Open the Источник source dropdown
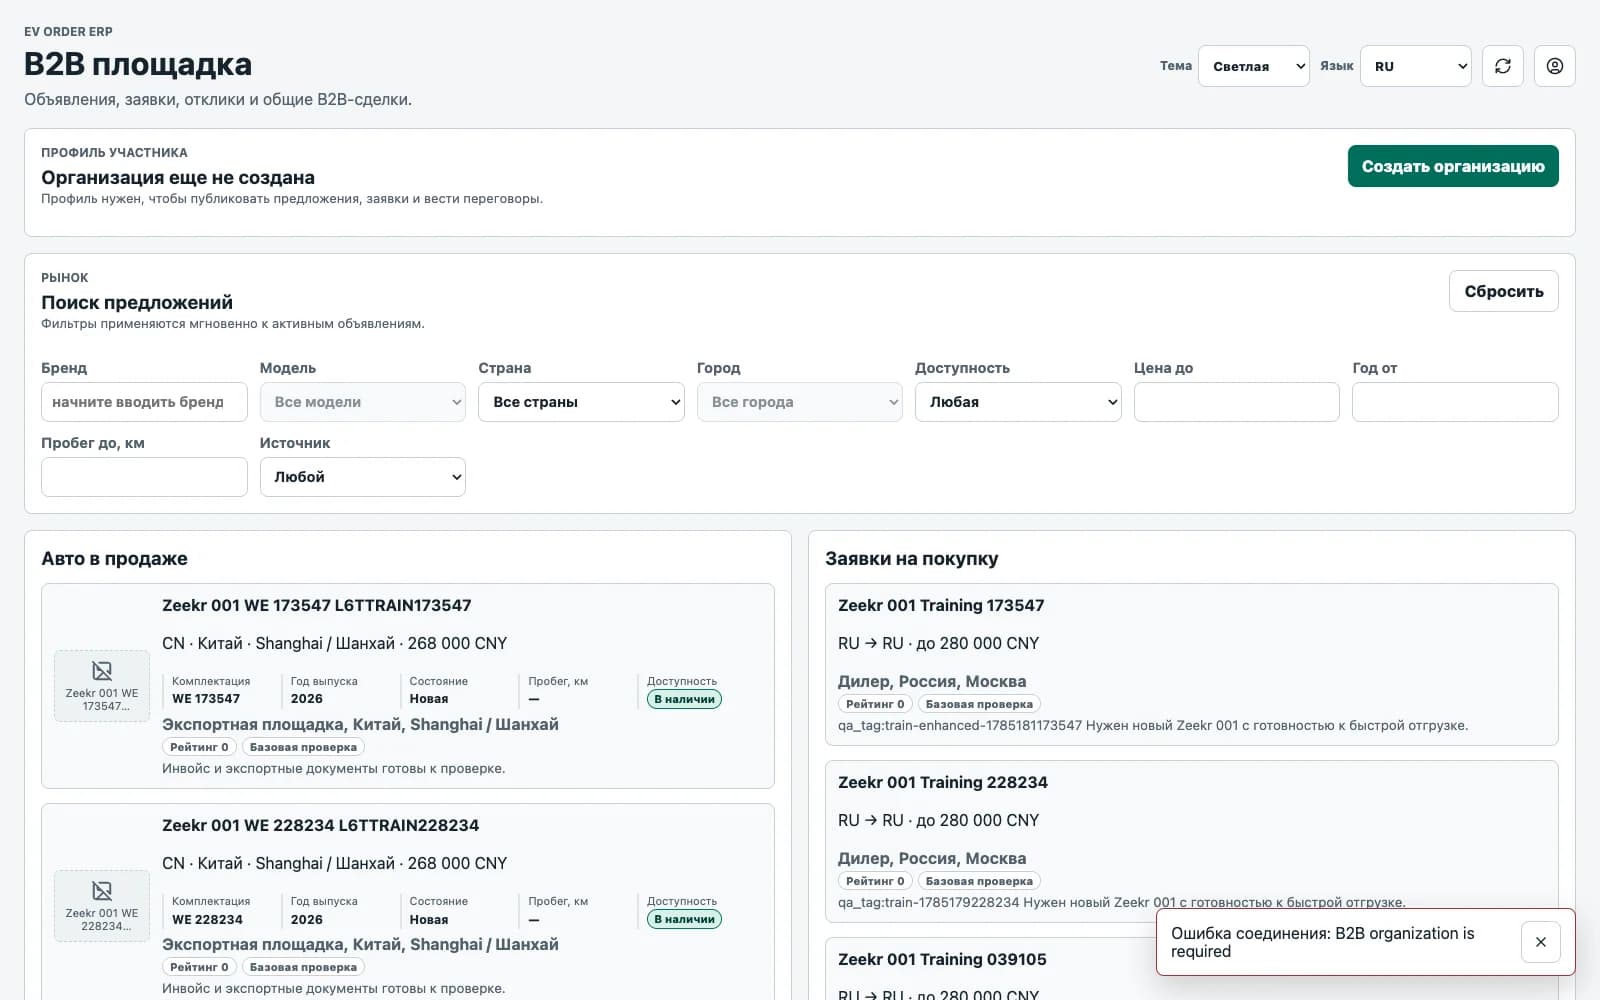The image size is (1600, 1000). pos(362,477)
